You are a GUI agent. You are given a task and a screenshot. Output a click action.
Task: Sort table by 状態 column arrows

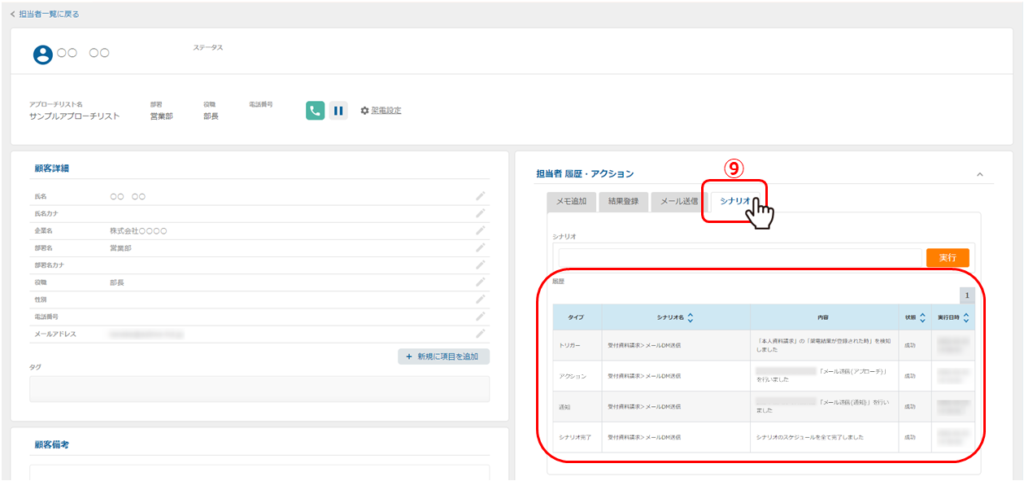922,317
